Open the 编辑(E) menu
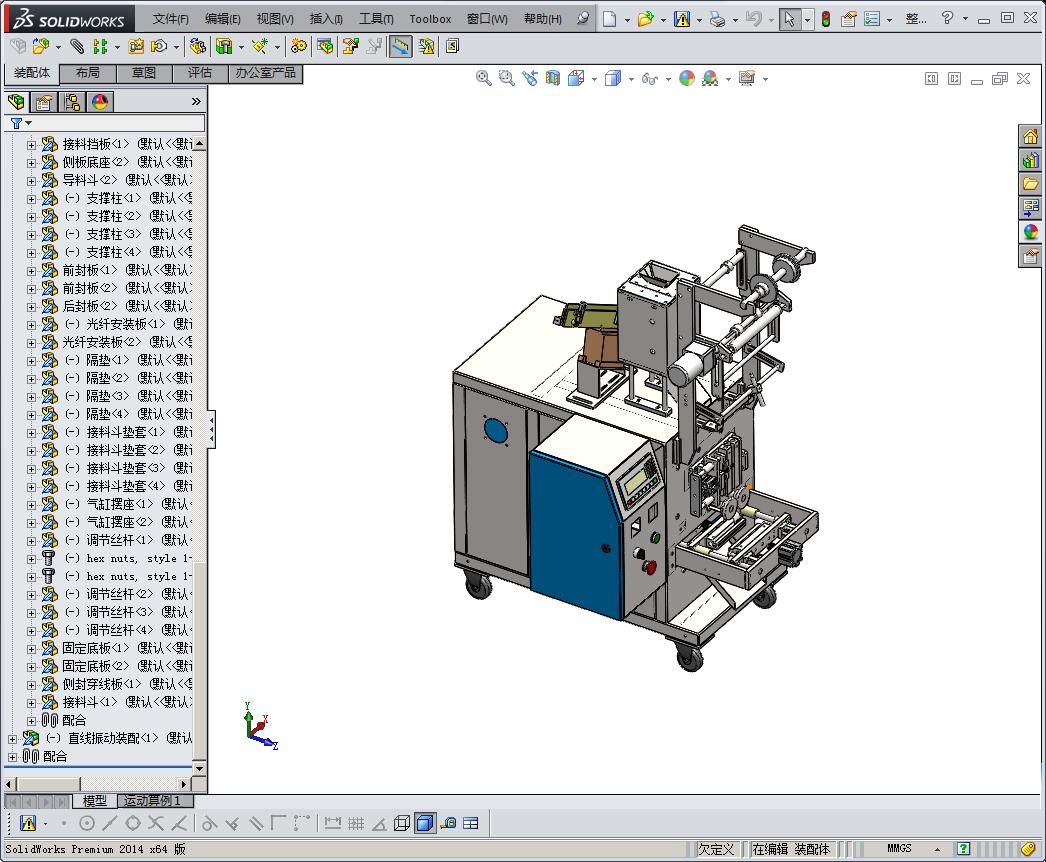 (x=223, y=19)
